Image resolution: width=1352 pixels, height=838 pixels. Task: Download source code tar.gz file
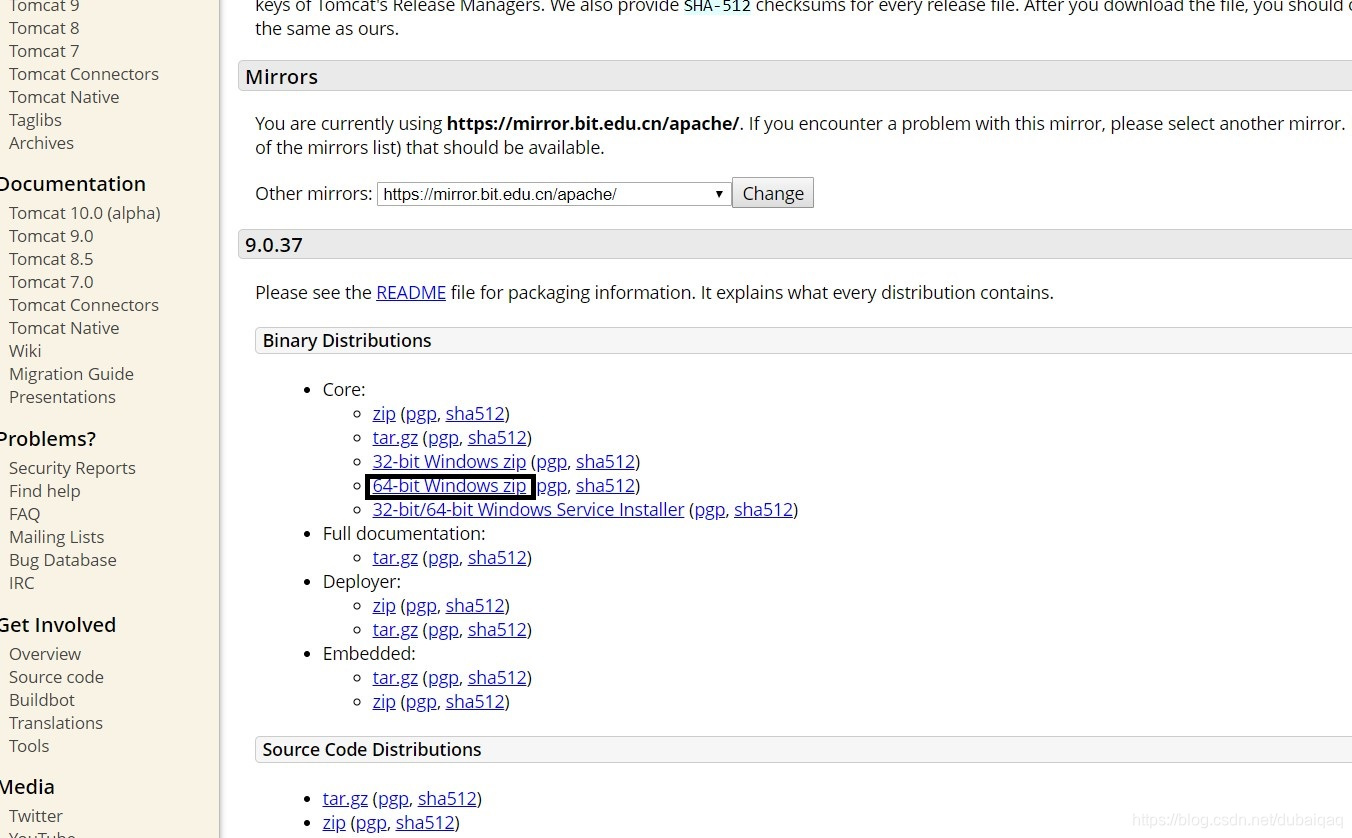coord(345,799)
